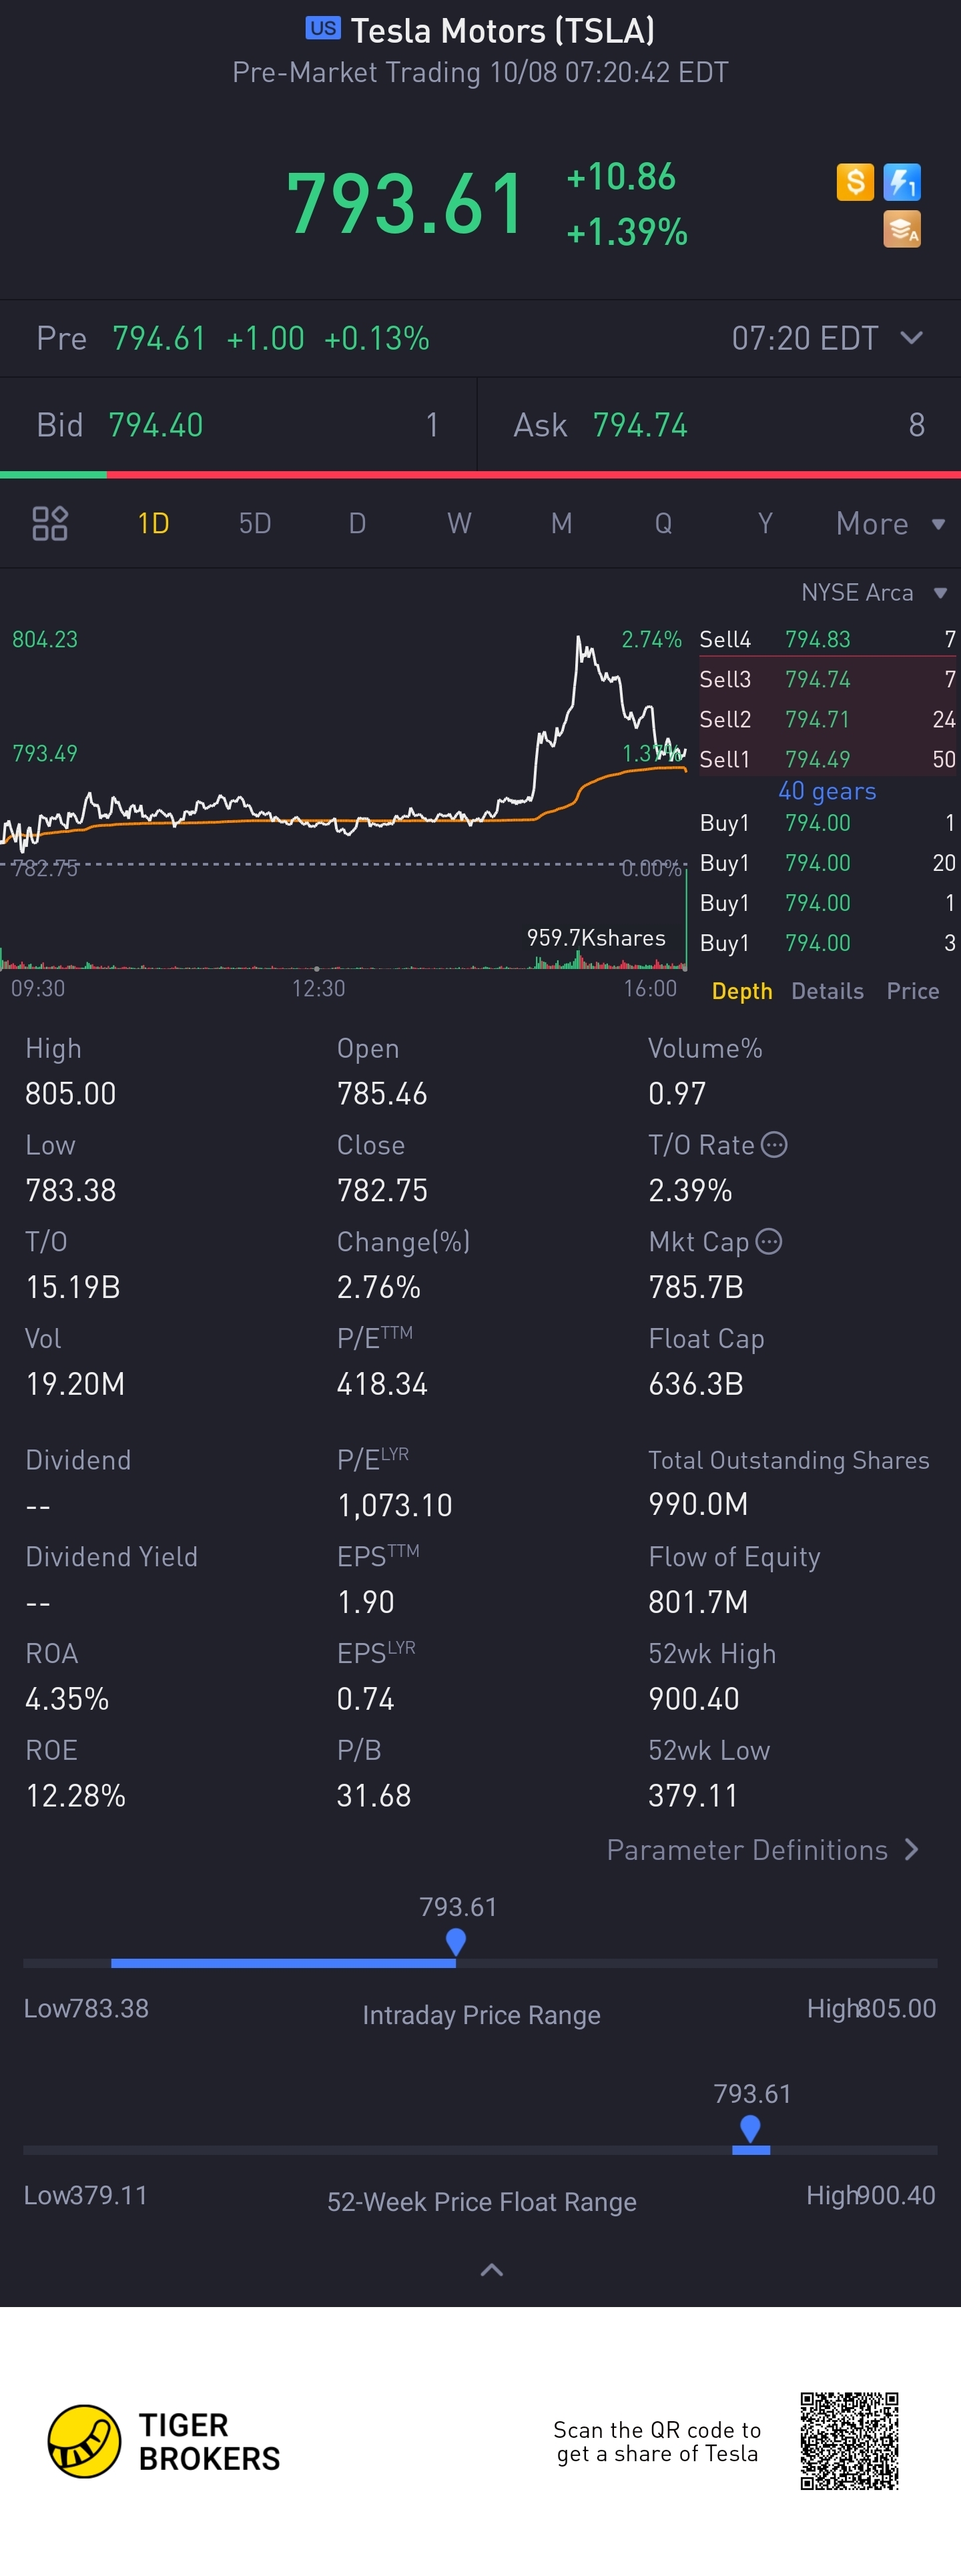Image resolution: width=961 pixels, height=2576 pixels.
Task: Tap the Sell3 794.74 order row
Action: click(827, 679)
